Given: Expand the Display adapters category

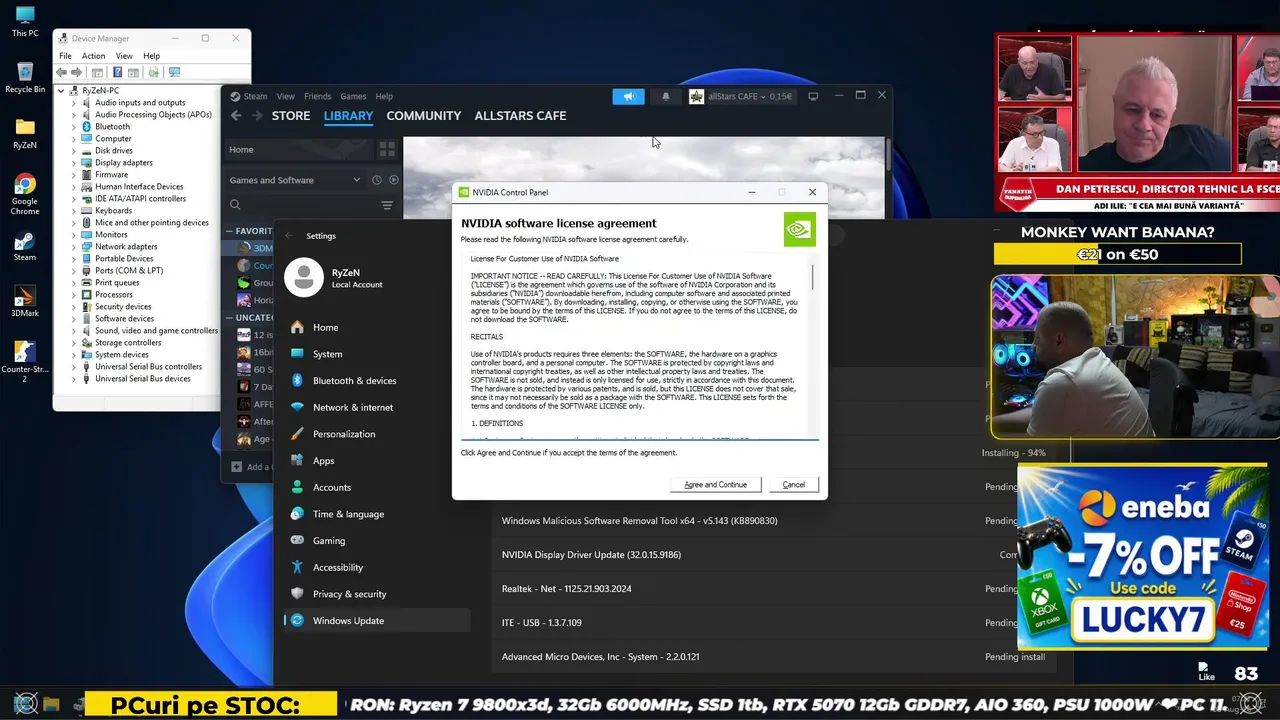Looking at the screenshot, I should [73, 163].
